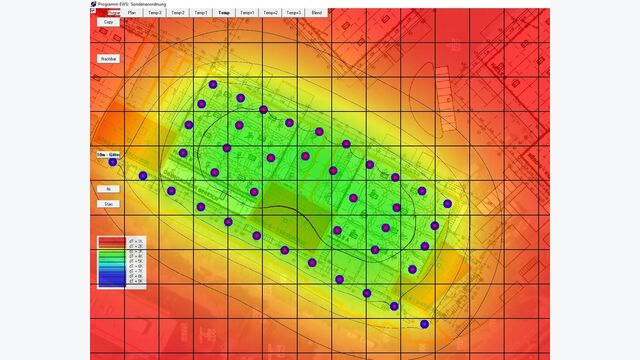Viewport: 640px width, 360px height.
Task: Click the button just below the 10m-Gitter label
Action: 109,189
